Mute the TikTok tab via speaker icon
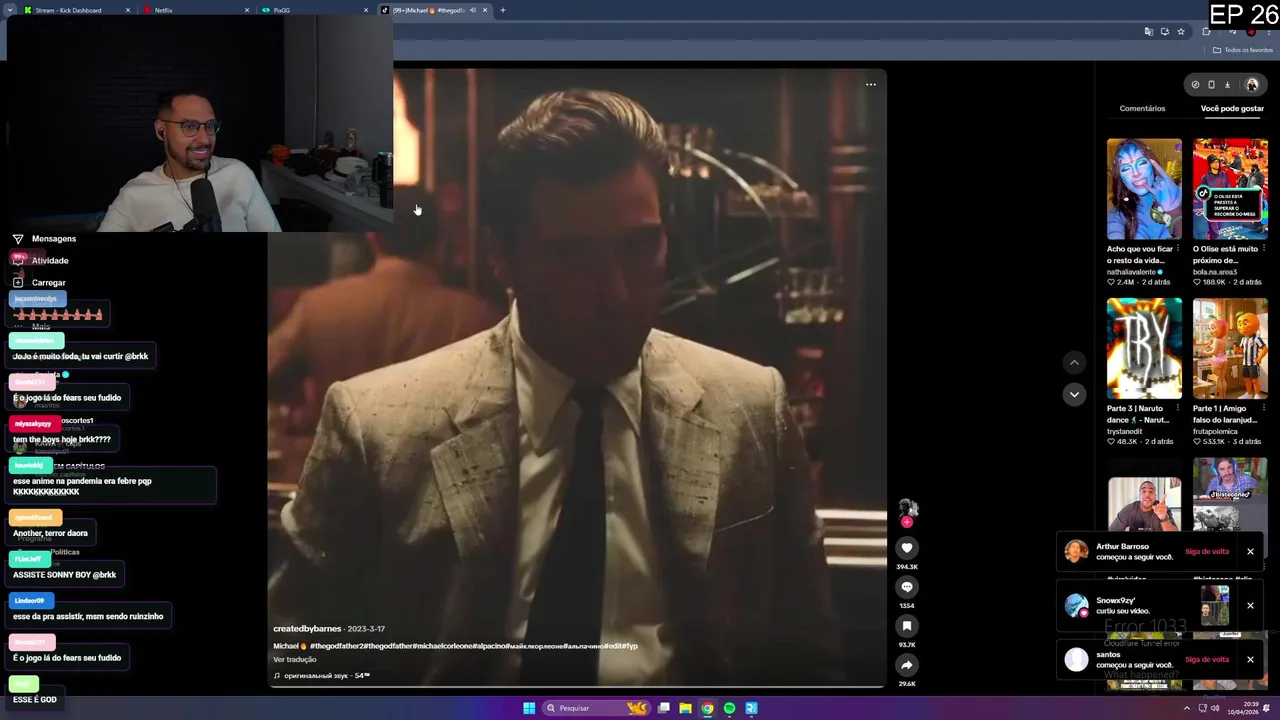 (473, 10)
